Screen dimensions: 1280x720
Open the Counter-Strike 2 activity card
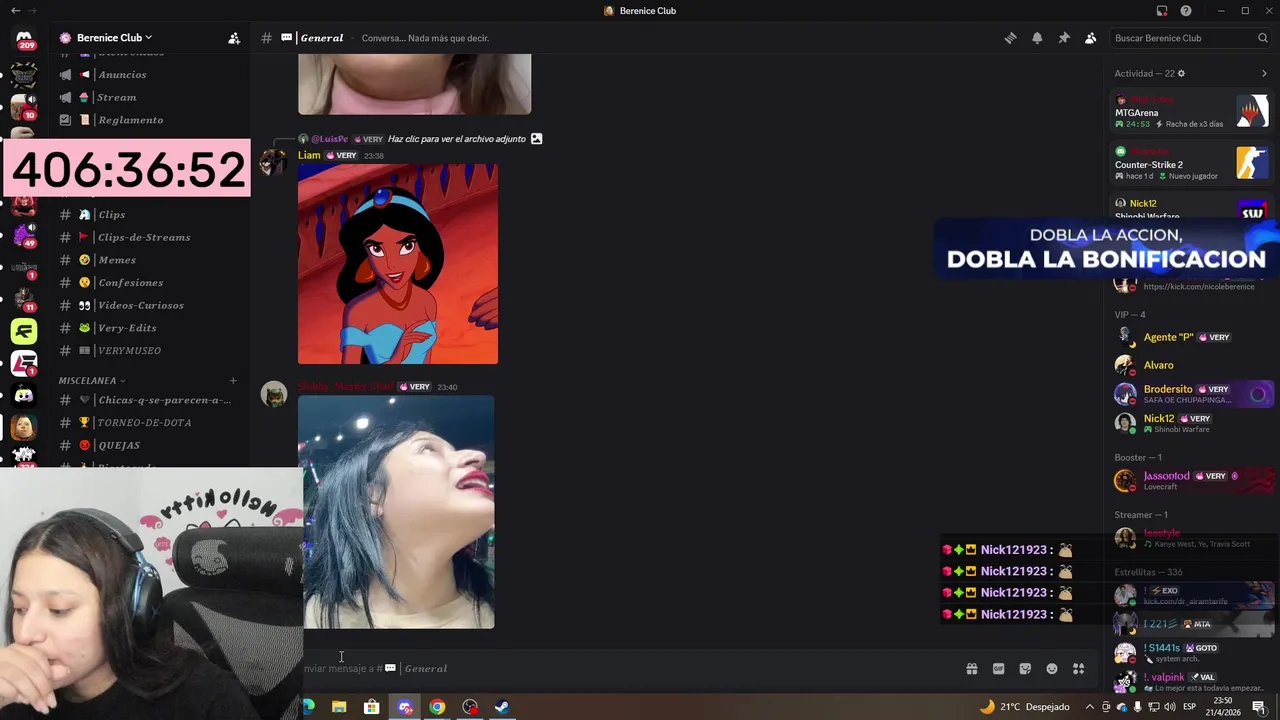coord(1191,163)
